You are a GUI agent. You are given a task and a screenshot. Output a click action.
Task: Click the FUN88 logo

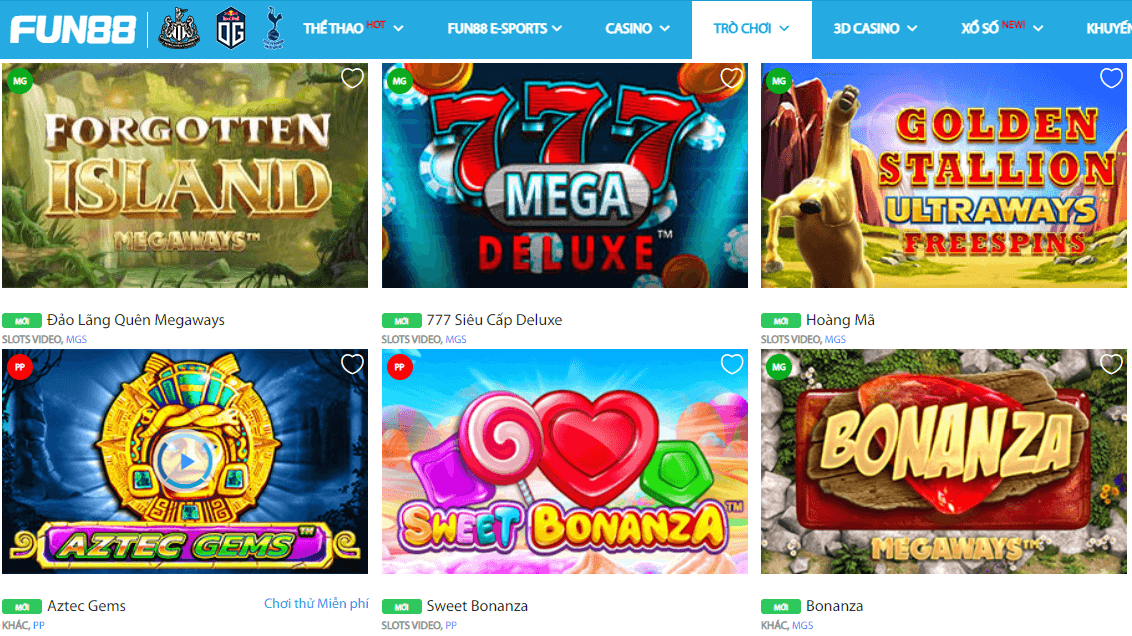tap(73, 30)
